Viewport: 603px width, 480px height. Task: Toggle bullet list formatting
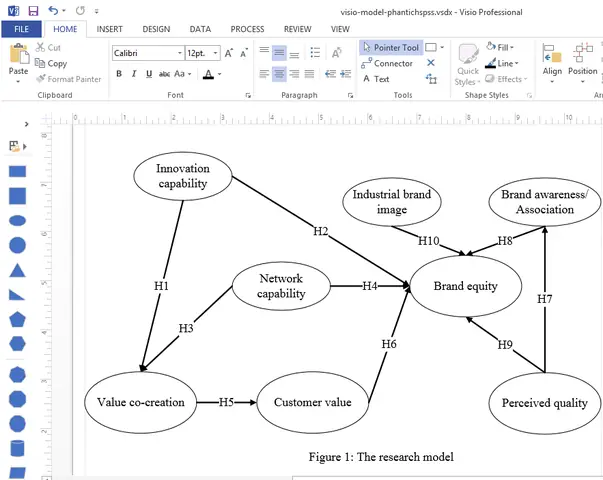click(x=315, y=52)
